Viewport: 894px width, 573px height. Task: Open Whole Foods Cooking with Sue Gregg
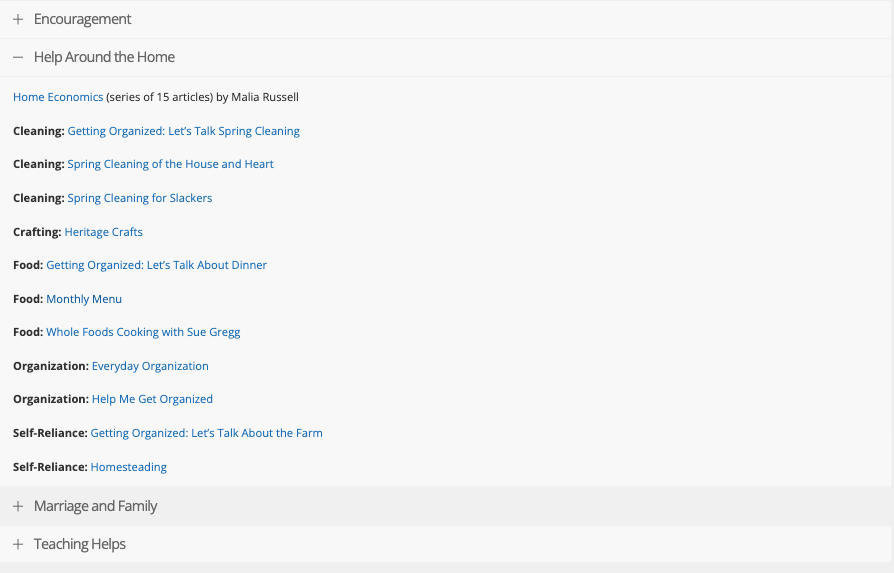coord(143,333)
